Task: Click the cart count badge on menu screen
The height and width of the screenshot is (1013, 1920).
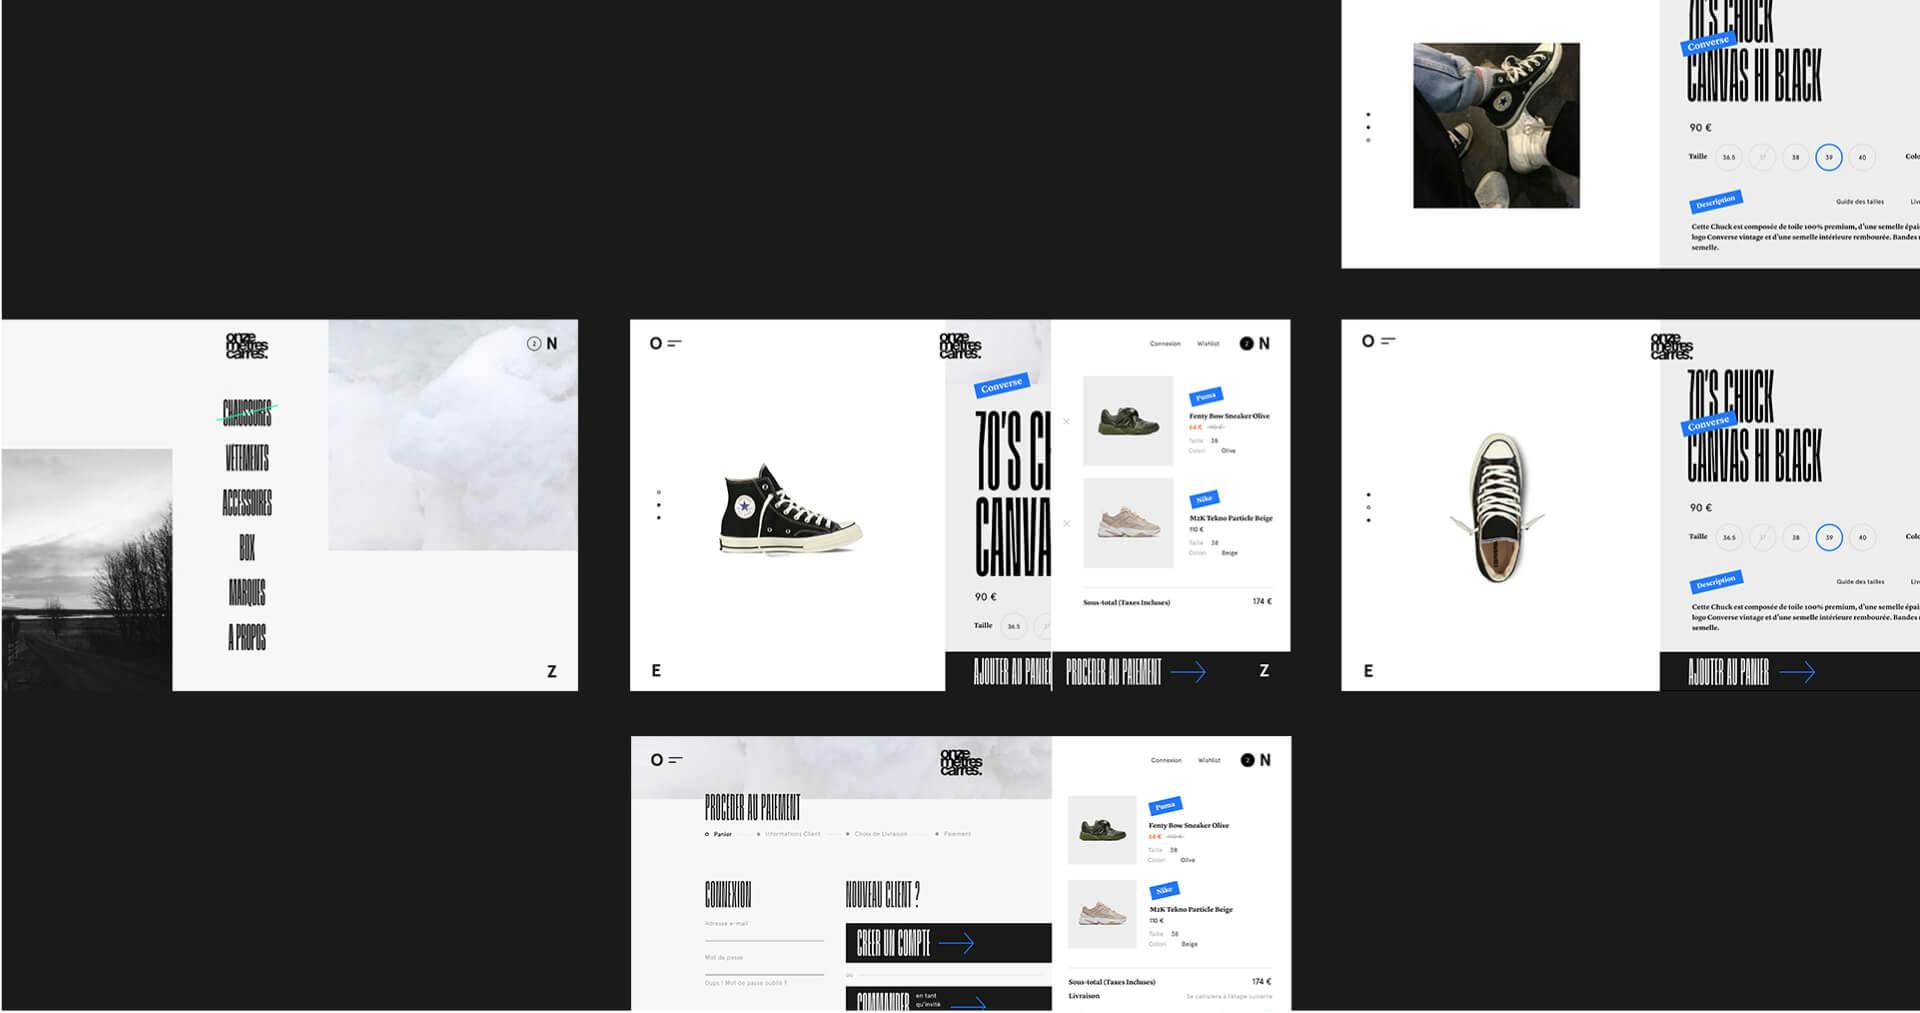Action: [534, 343]
